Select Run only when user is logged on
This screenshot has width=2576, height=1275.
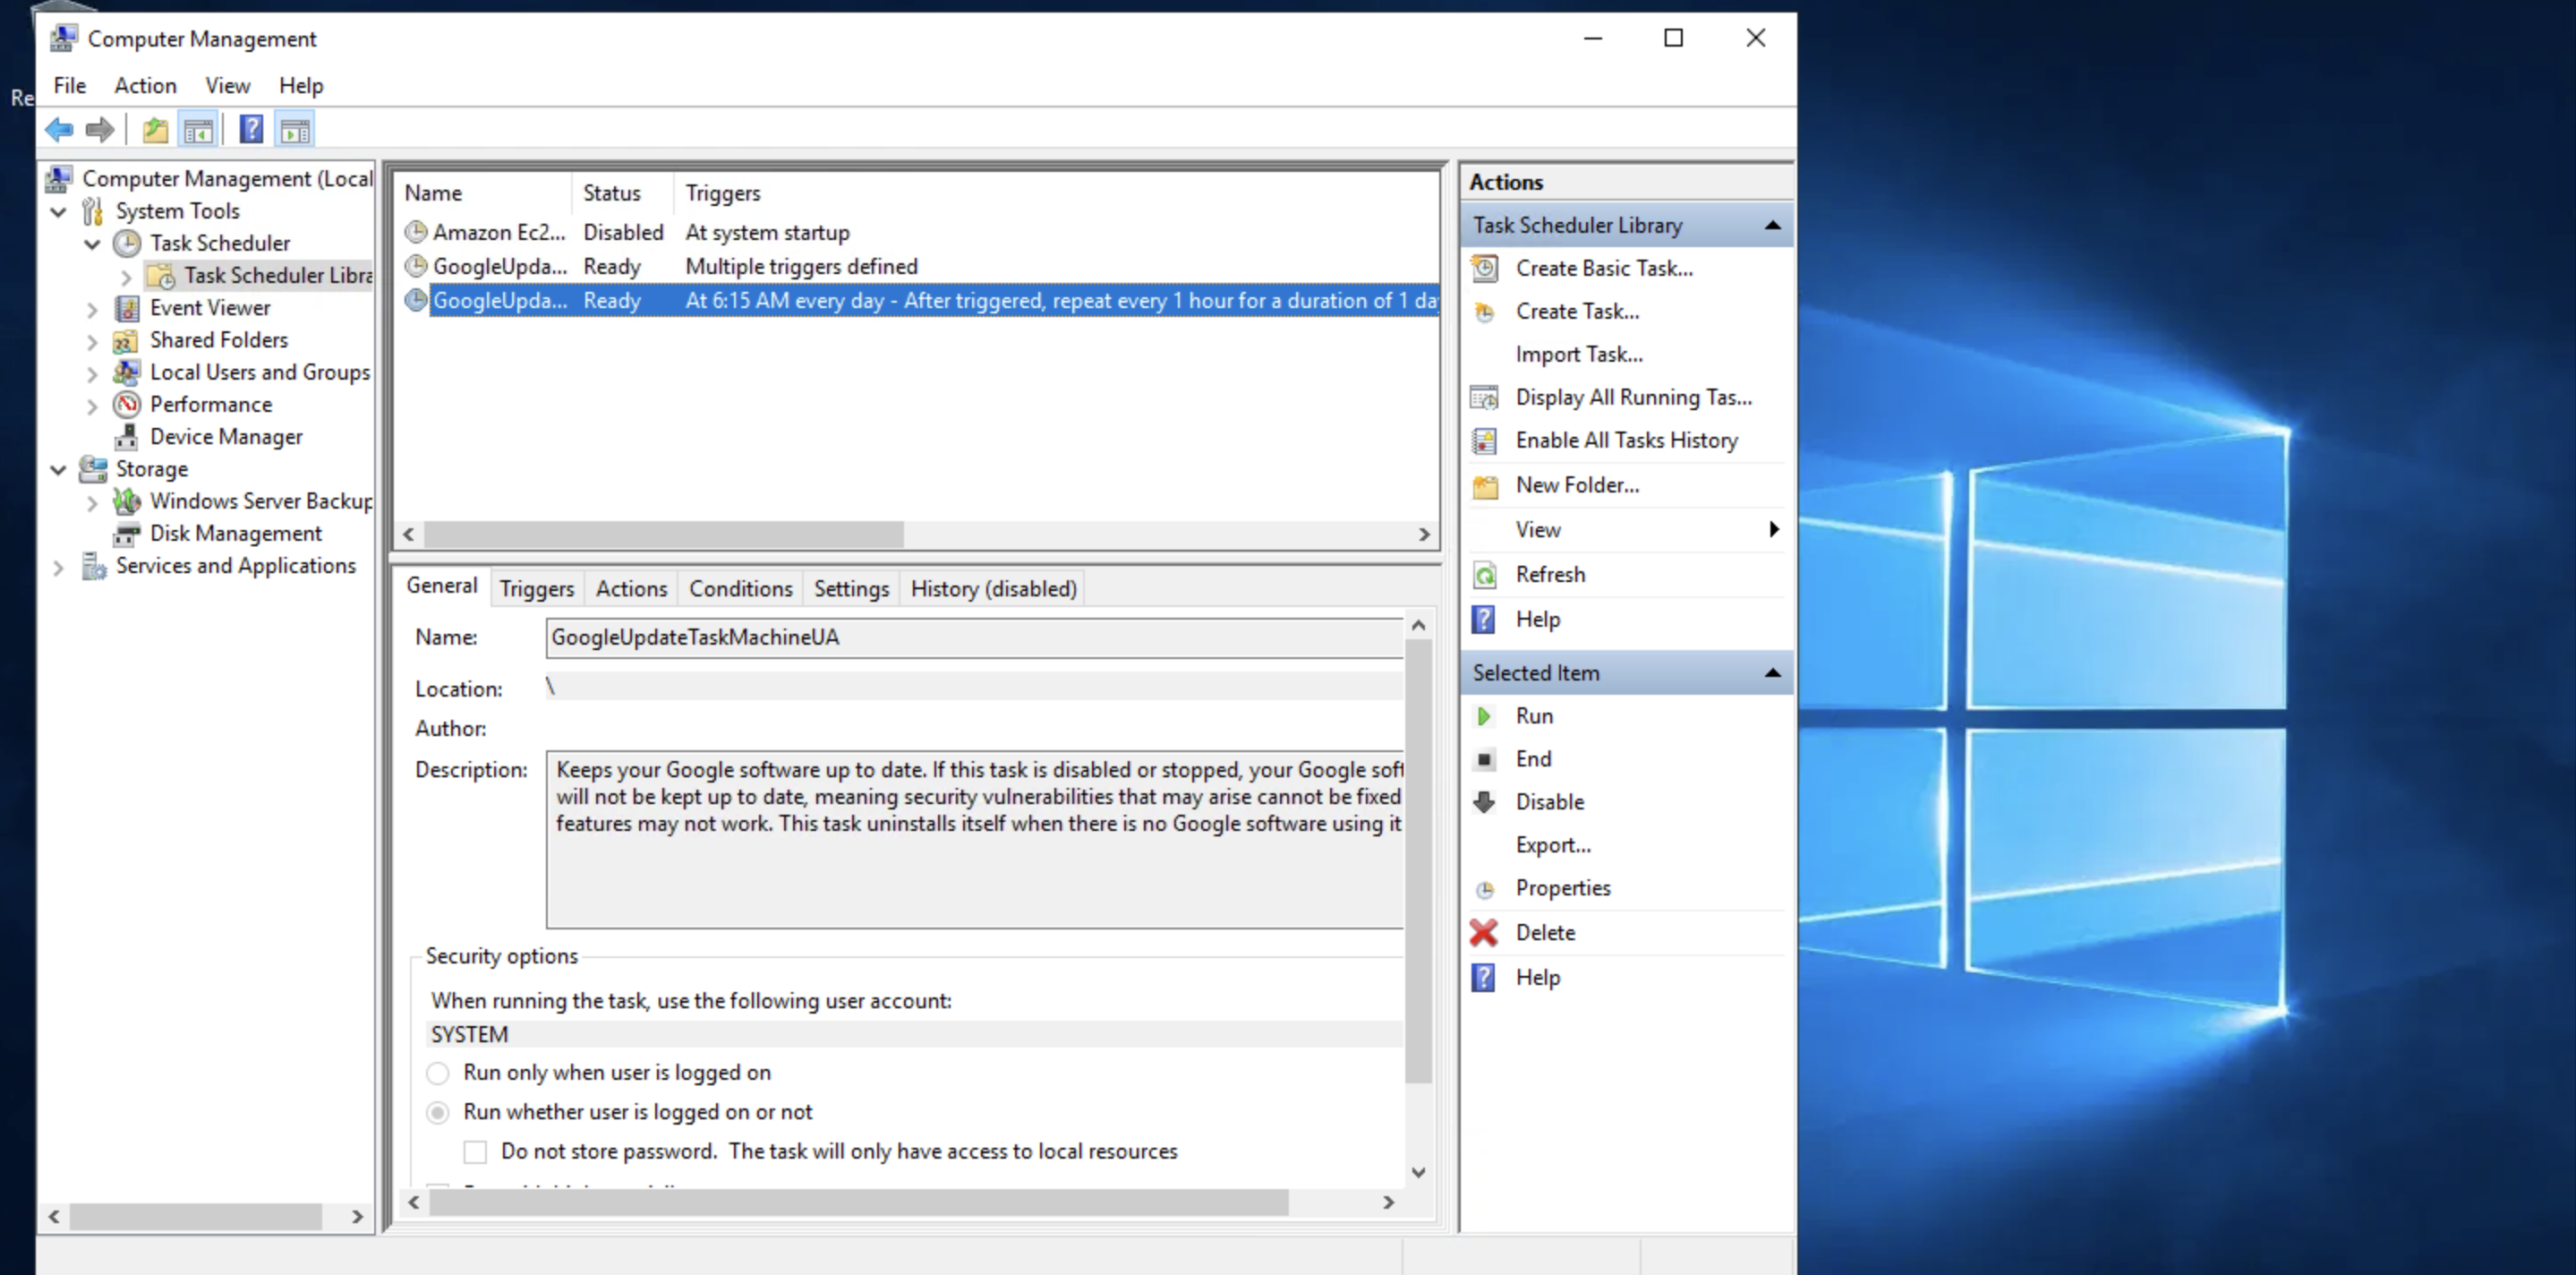[x=438, y=1073]
